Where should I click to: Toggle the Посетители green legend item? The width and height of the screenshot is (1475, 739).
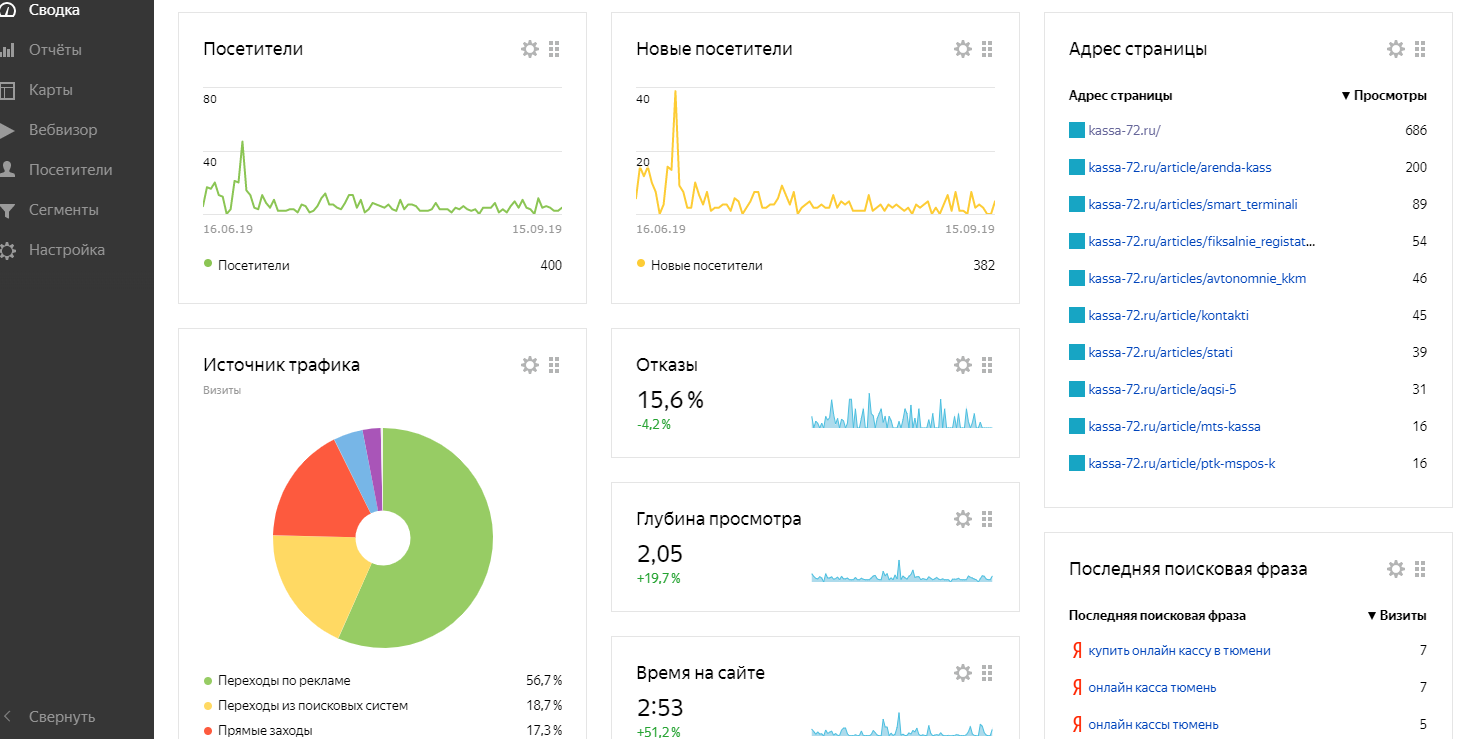(x=246, y=265)
